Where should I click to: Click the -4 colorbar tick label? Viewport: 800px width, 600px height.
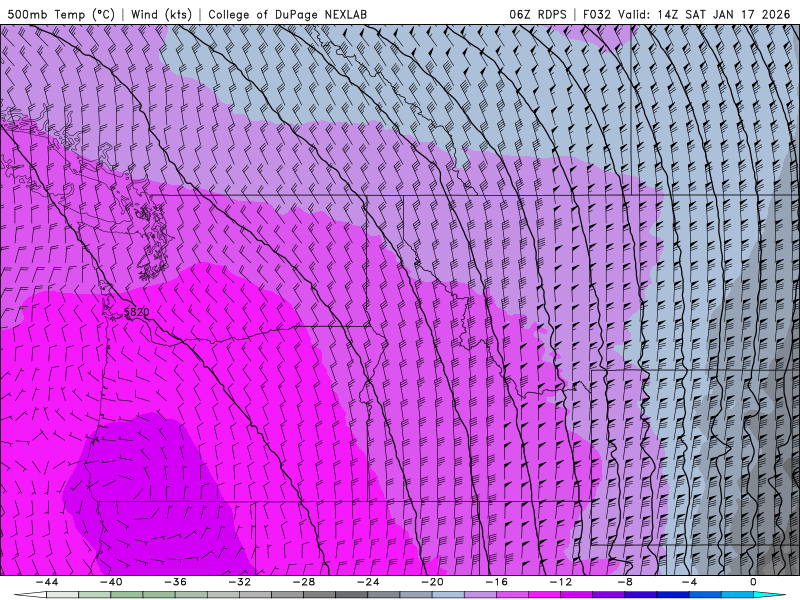pos(689,582)
